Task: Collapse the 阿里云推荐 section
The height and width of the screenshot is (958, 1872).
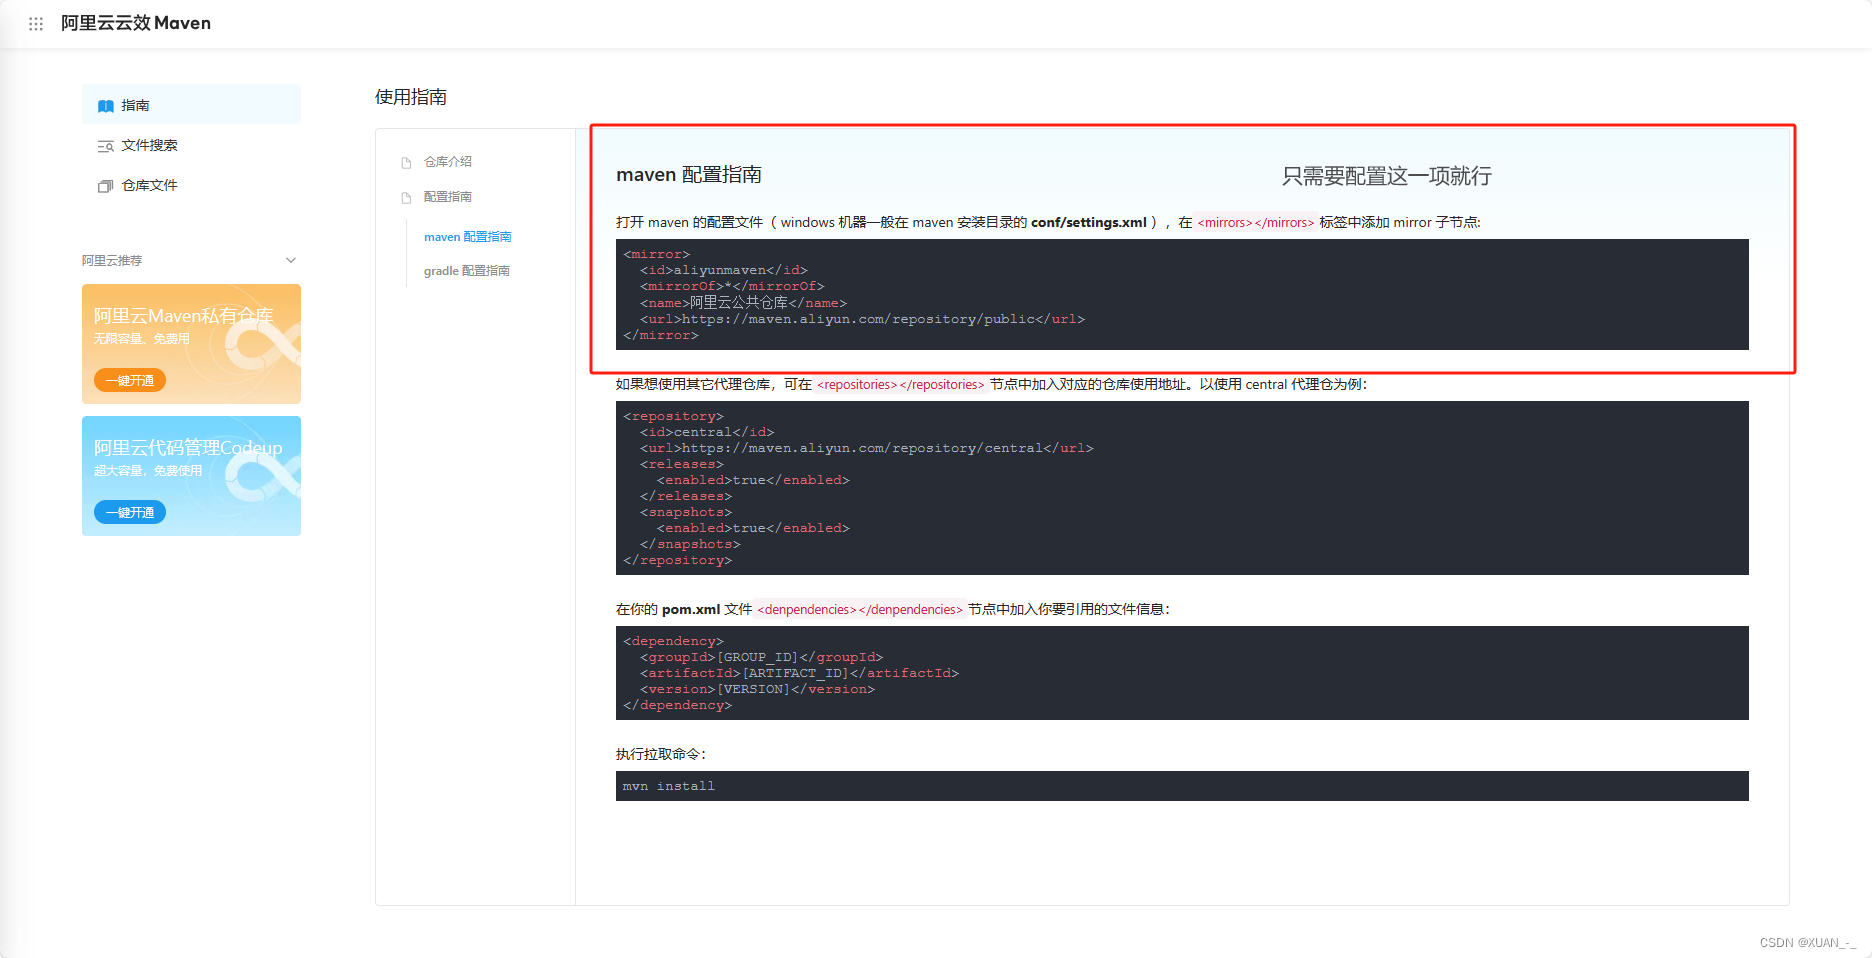Action: coord(290,260)
